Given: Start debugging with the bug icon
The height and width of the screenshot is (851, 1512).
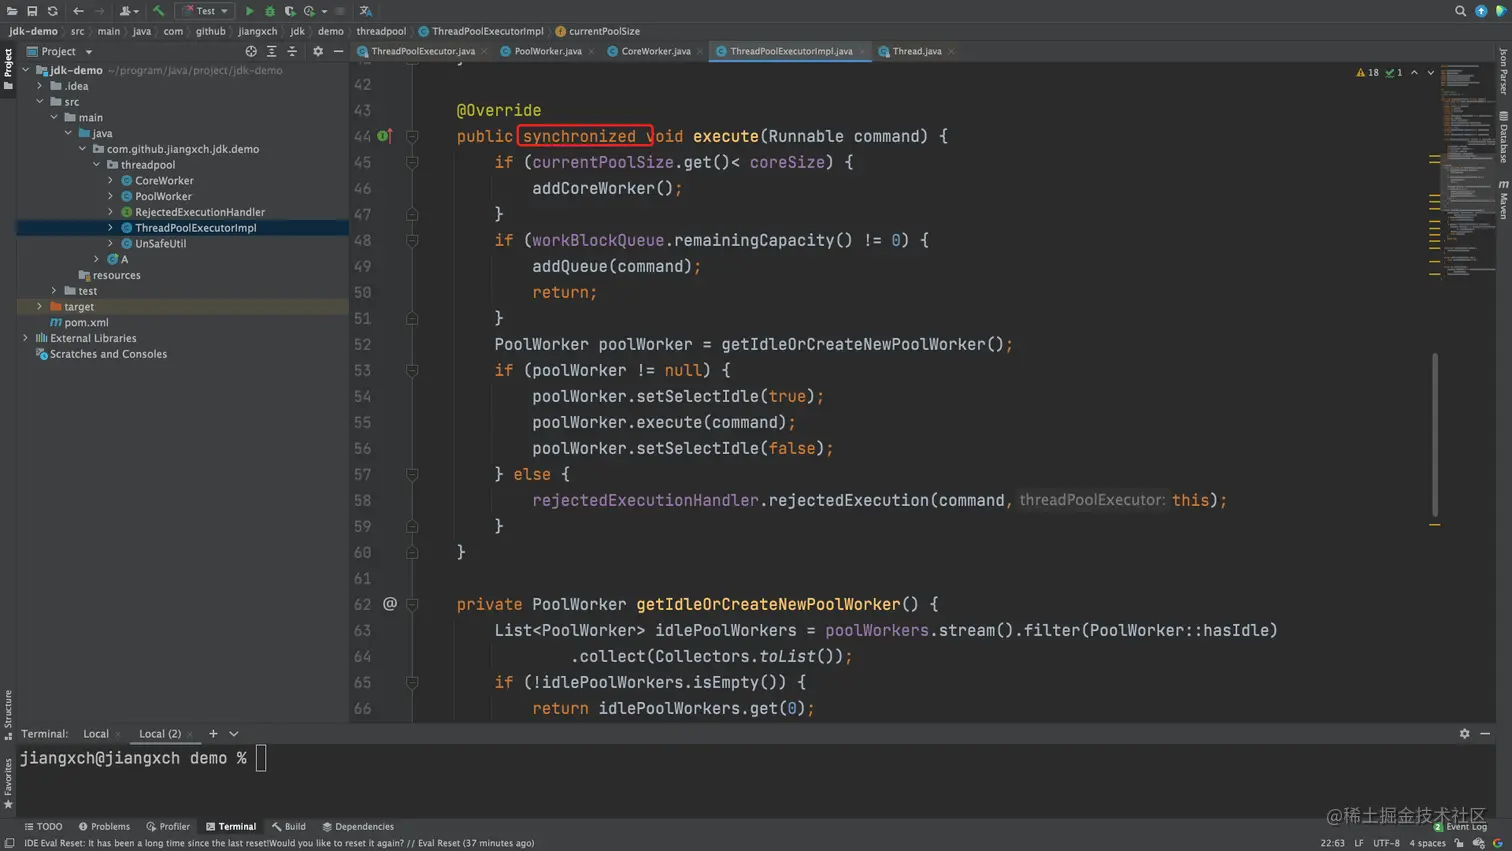Looking at the screenshot, I should pyautogui.click(x=269, y=11).
